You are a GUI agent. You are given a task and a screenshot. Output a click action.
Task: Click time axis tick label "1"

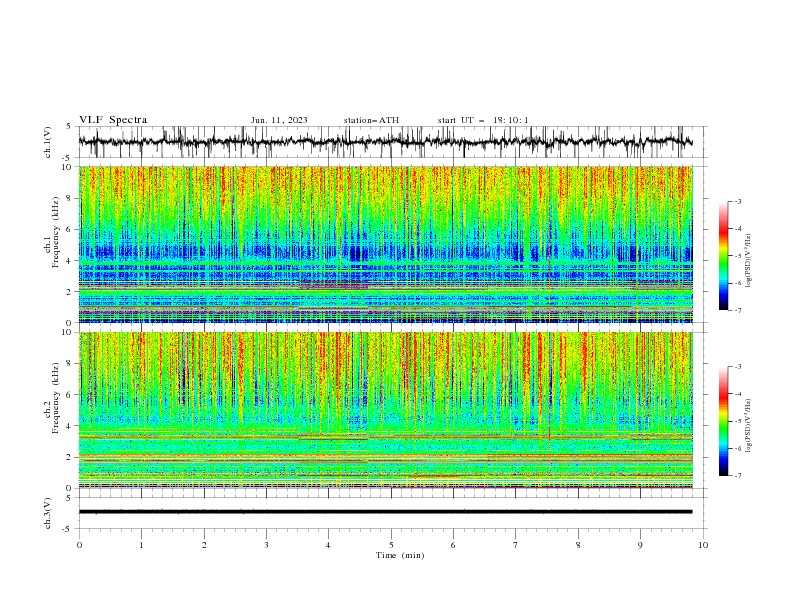coord(141,545)
